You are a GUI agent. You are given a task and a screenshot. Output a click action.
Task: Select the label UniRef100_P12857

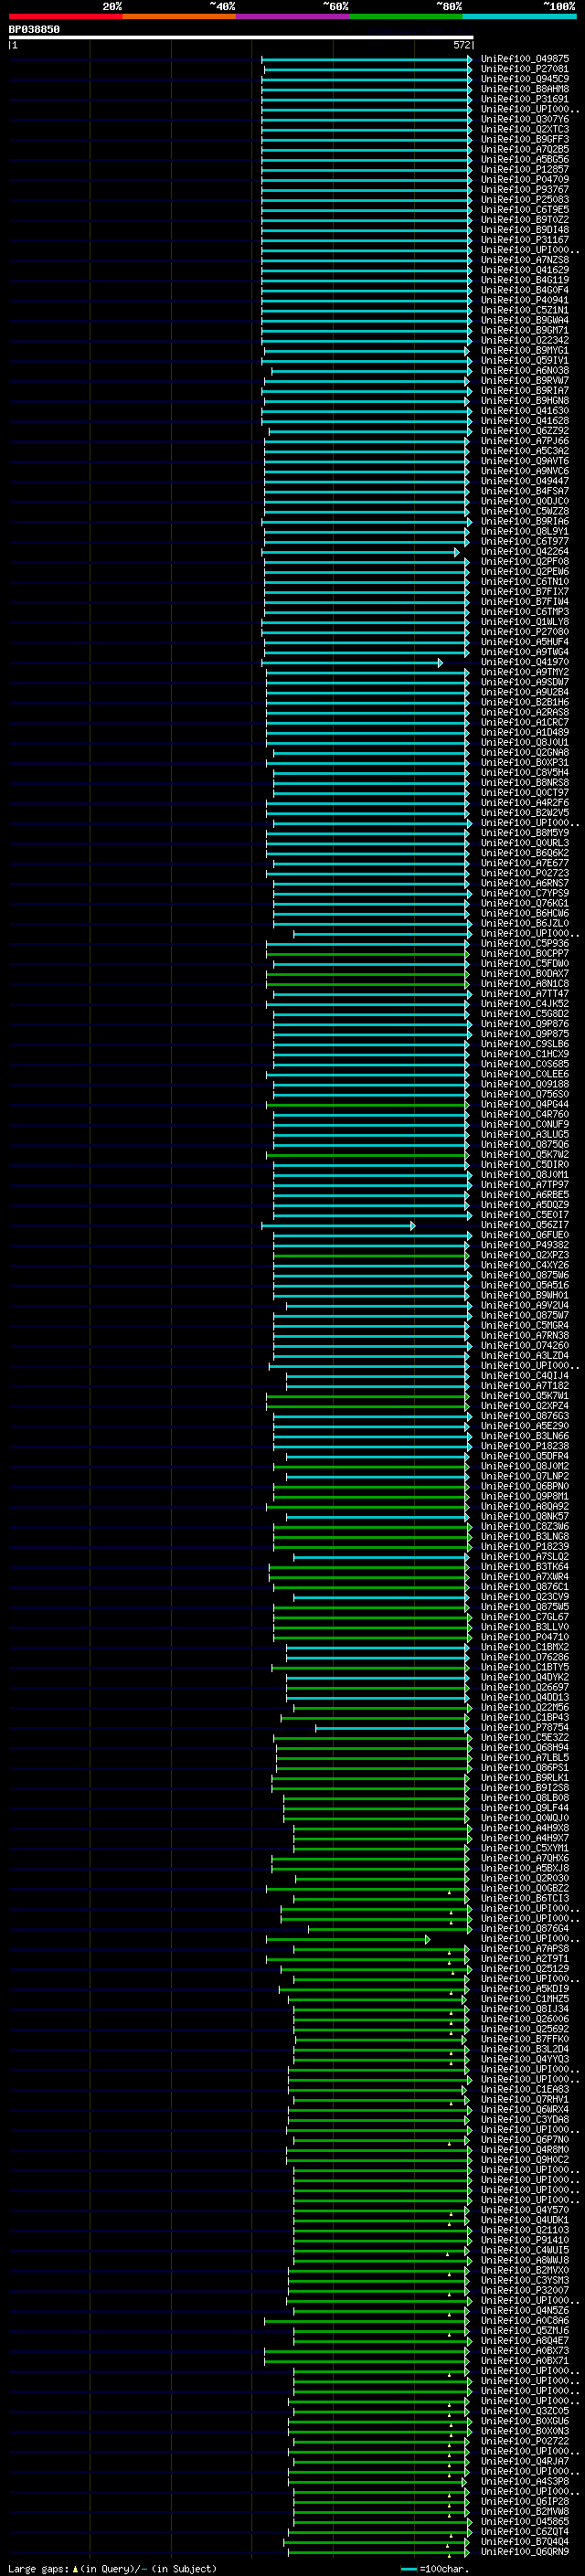coord(524,169)
